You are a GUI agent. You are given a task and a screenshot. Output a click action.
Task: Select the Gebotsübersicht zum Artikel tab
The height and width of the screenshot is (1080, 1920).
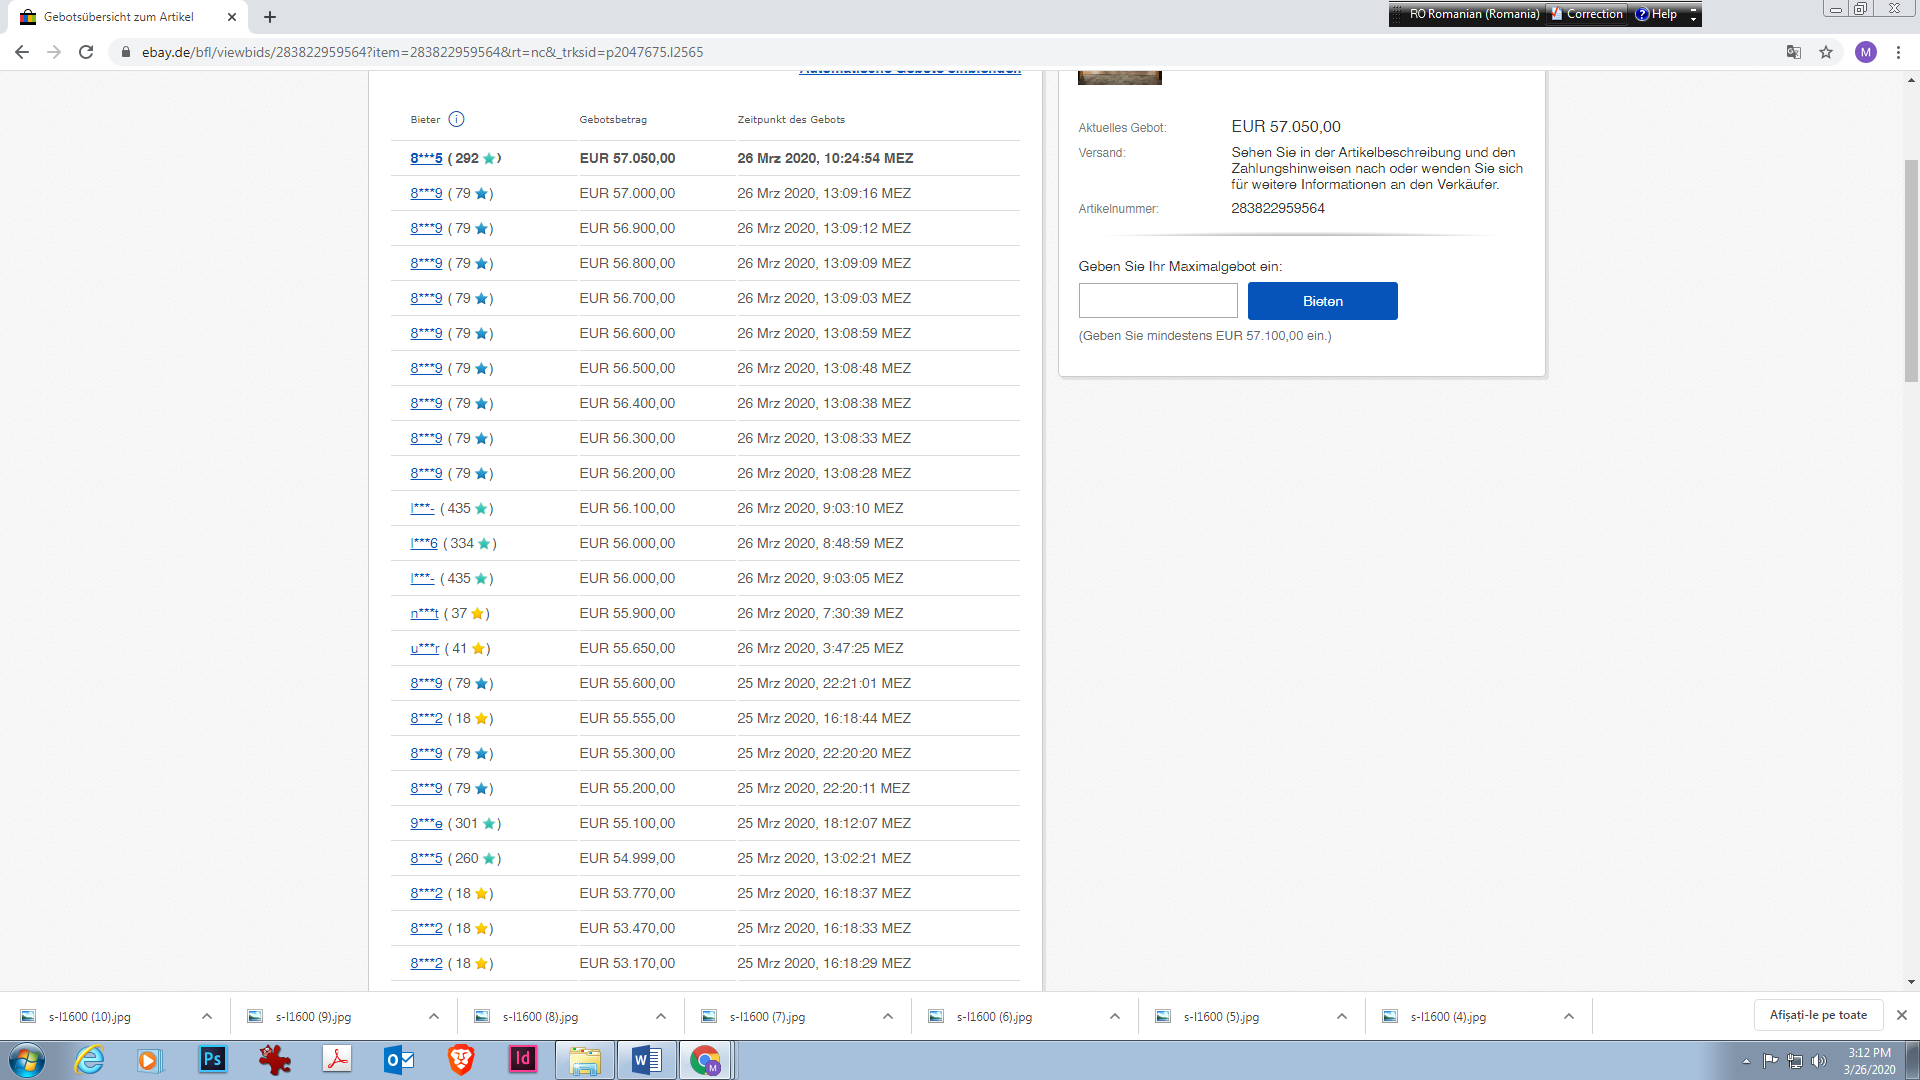pyautogui.click(x=120, y=17)
